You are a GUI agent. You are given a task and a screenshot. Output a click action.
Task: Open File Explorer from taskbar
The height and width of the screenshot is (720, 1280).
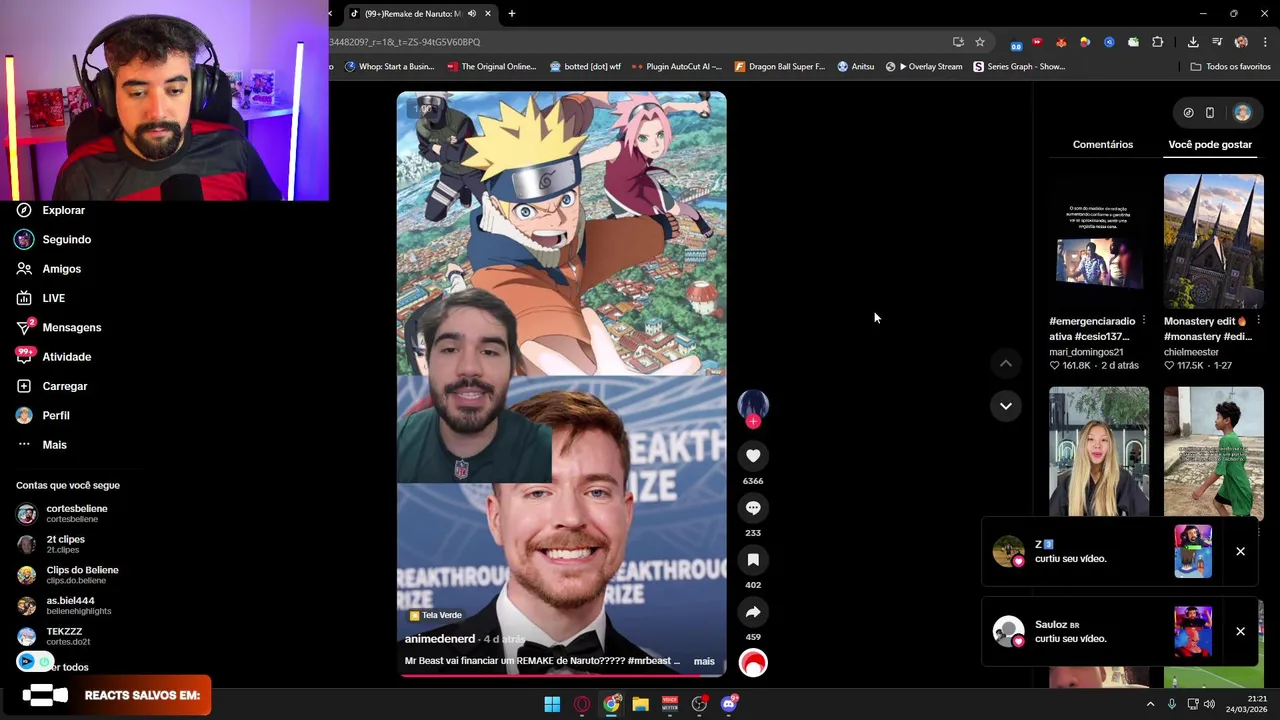click(640, 704)
